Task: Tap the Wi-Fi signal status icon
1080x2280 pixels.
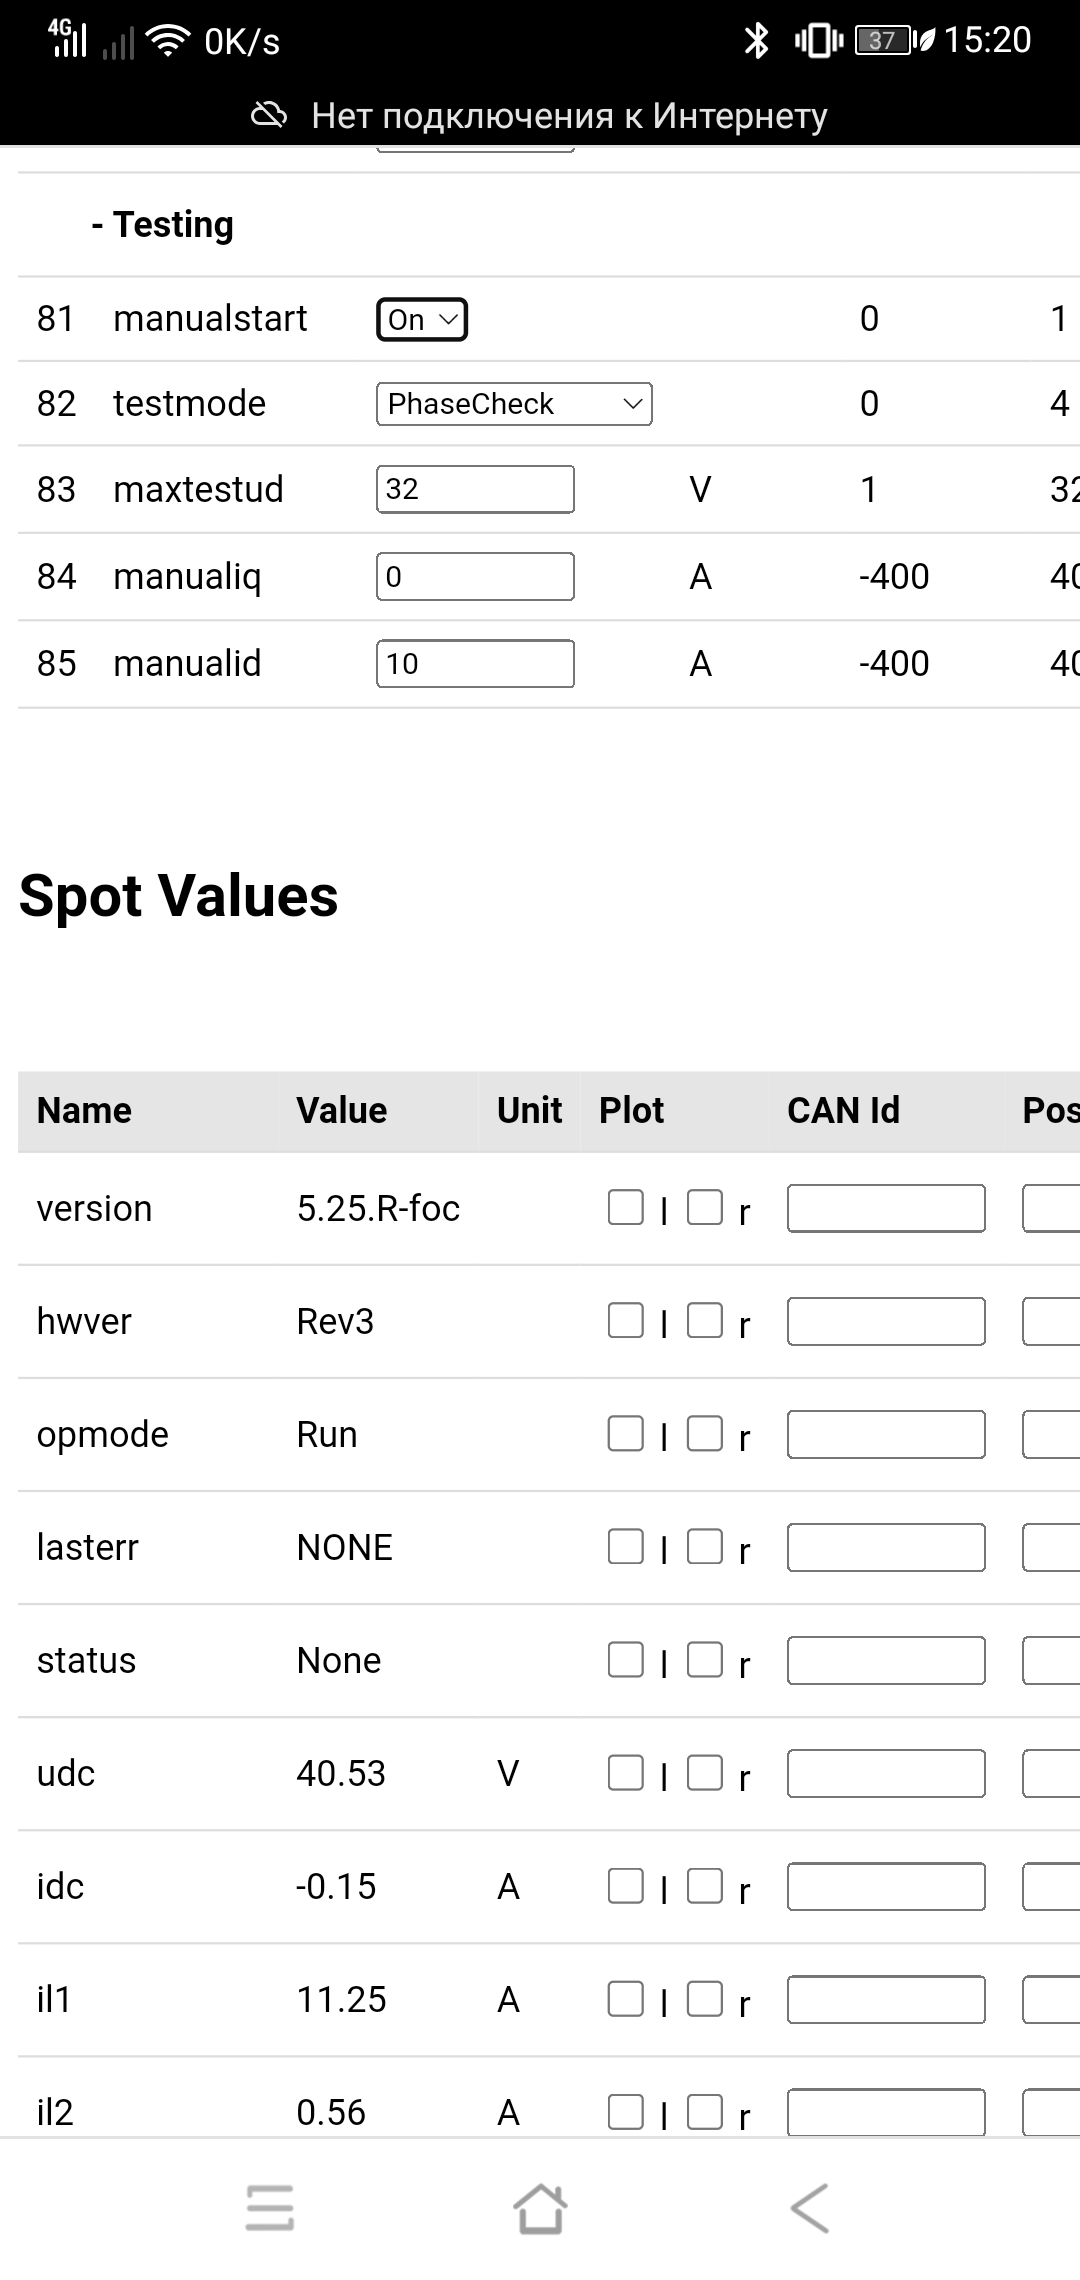Action: pos(167,41)
